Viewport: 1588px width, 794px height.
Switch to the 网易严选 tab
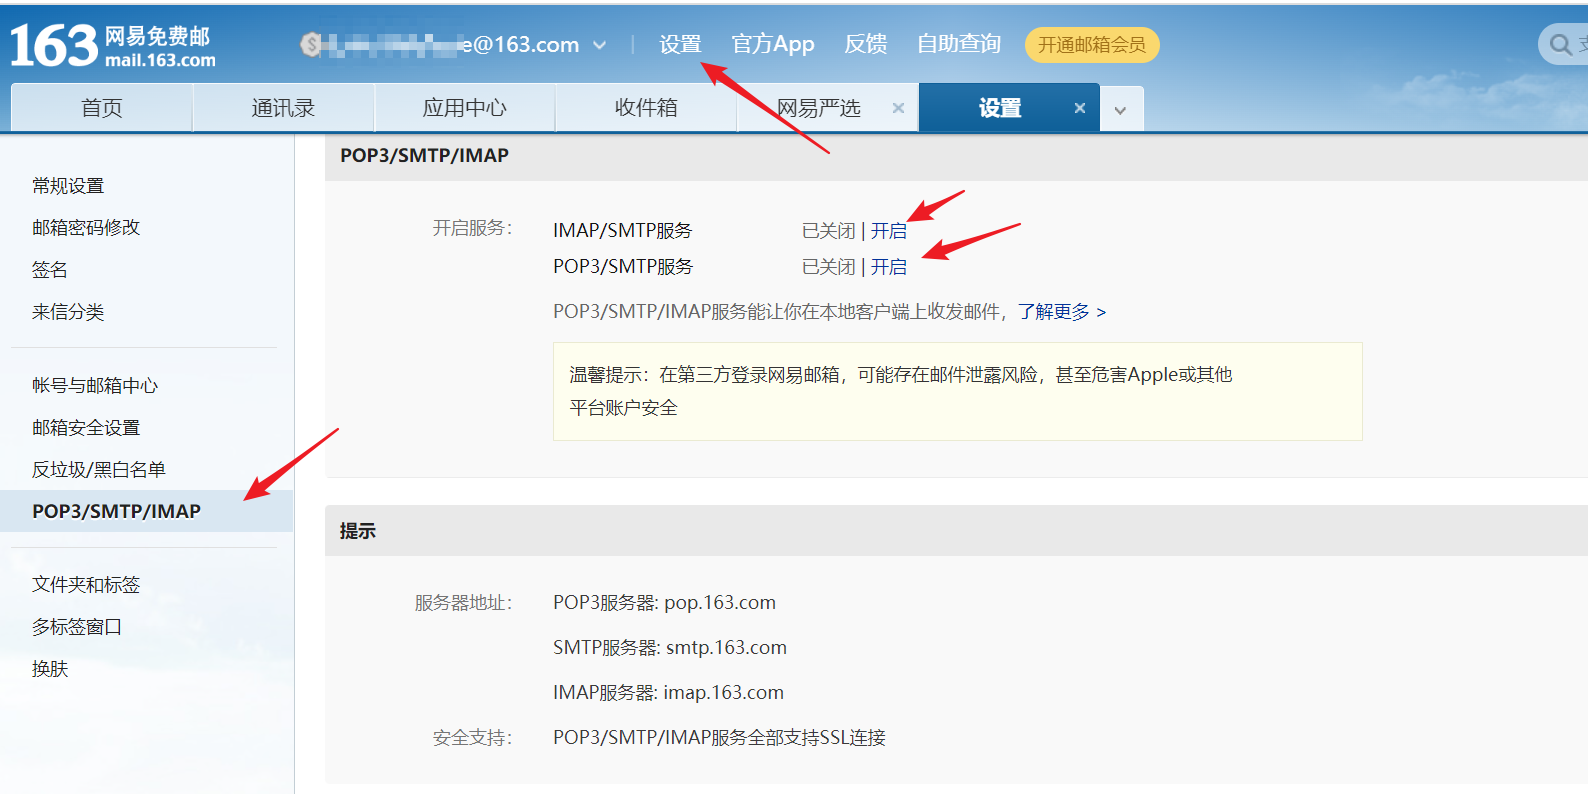819,108
